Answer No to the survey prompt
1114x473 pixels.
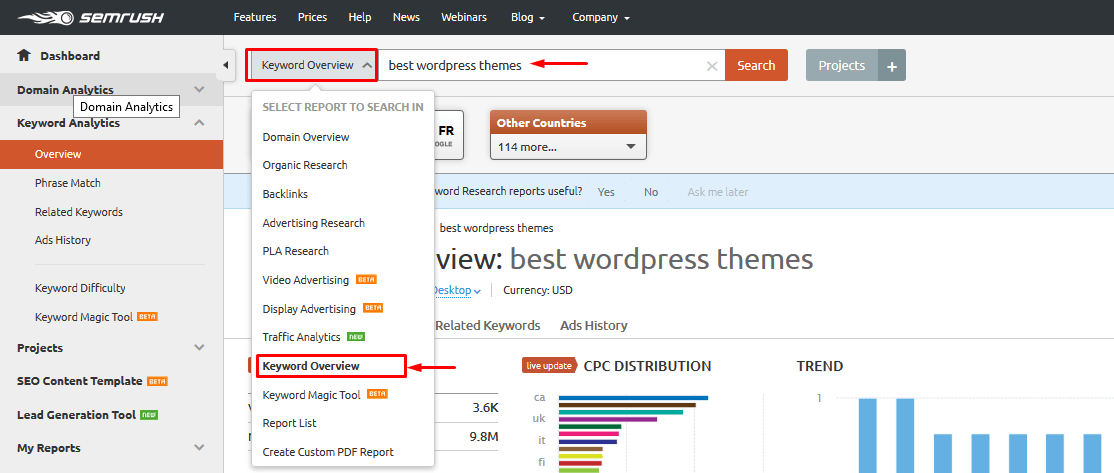651,192
